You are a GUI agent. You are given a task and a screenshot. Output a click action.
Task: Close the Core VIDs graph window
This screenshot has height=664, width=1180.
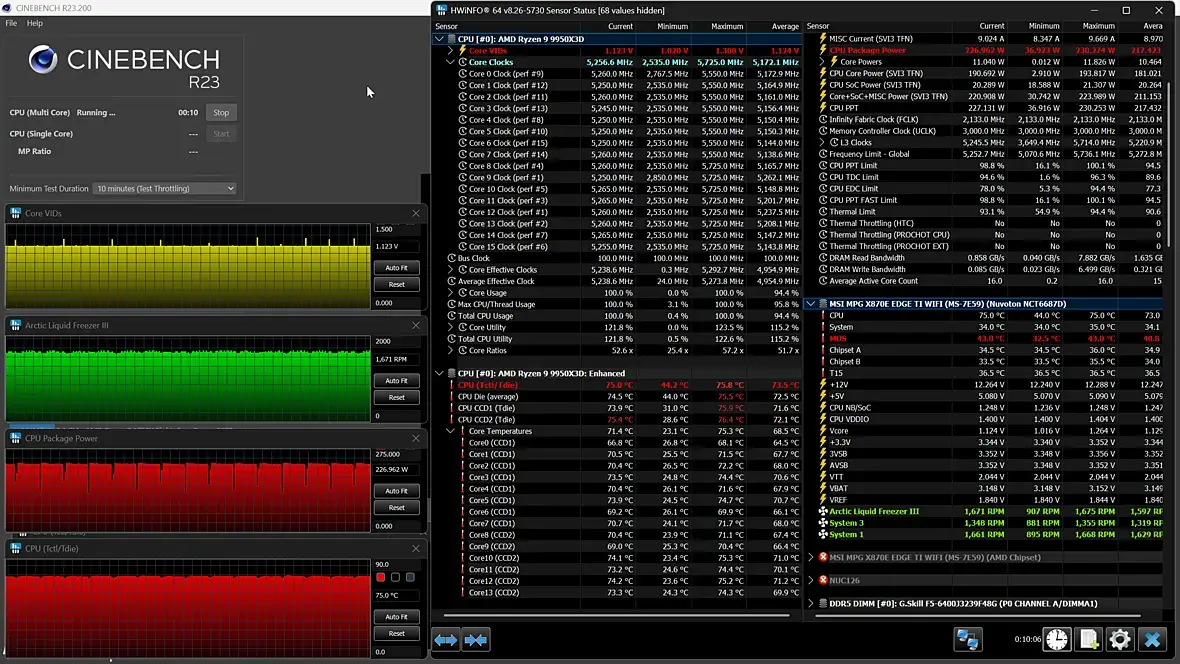point(415,213)
